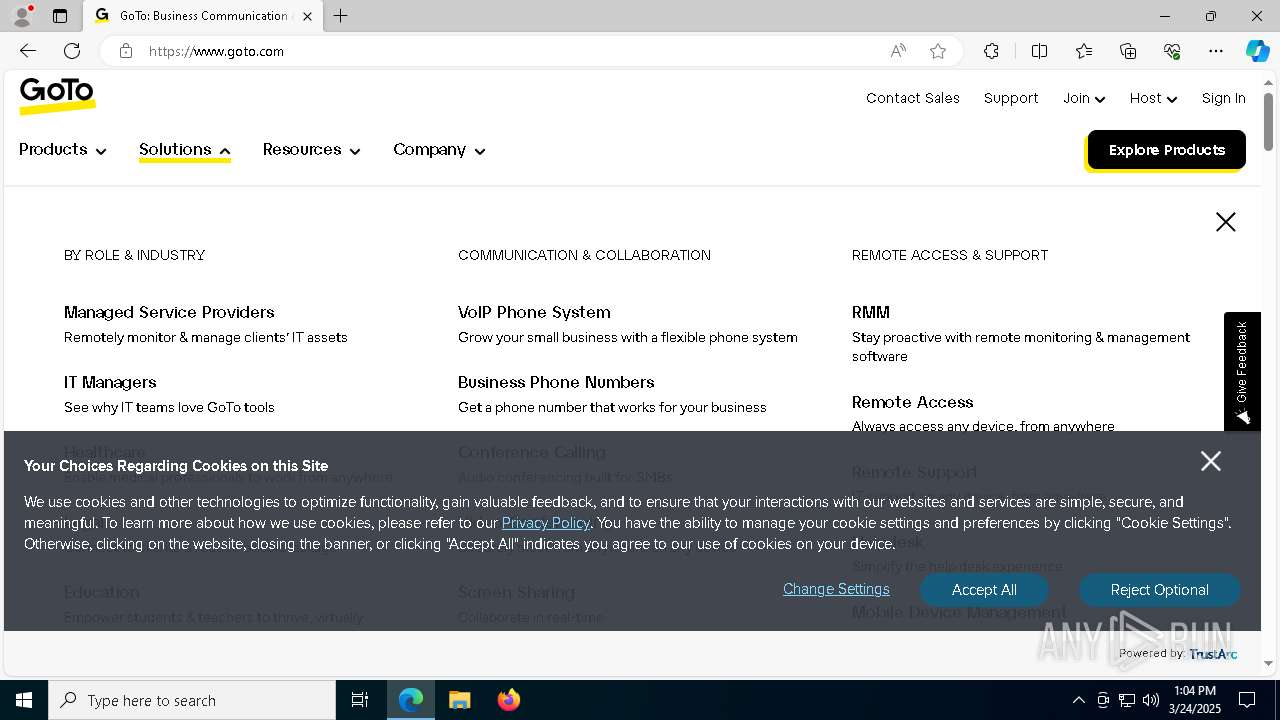Open the Privacy Policy link
This screenshot has width=1280, height=720.
tap(546, 523)
